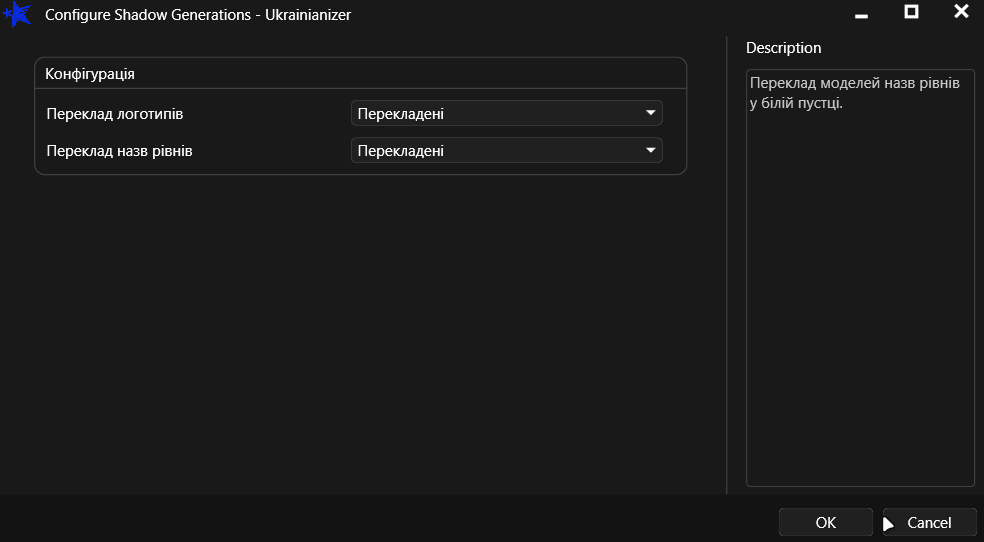Click the Description heading label

[x=783, y=48]
